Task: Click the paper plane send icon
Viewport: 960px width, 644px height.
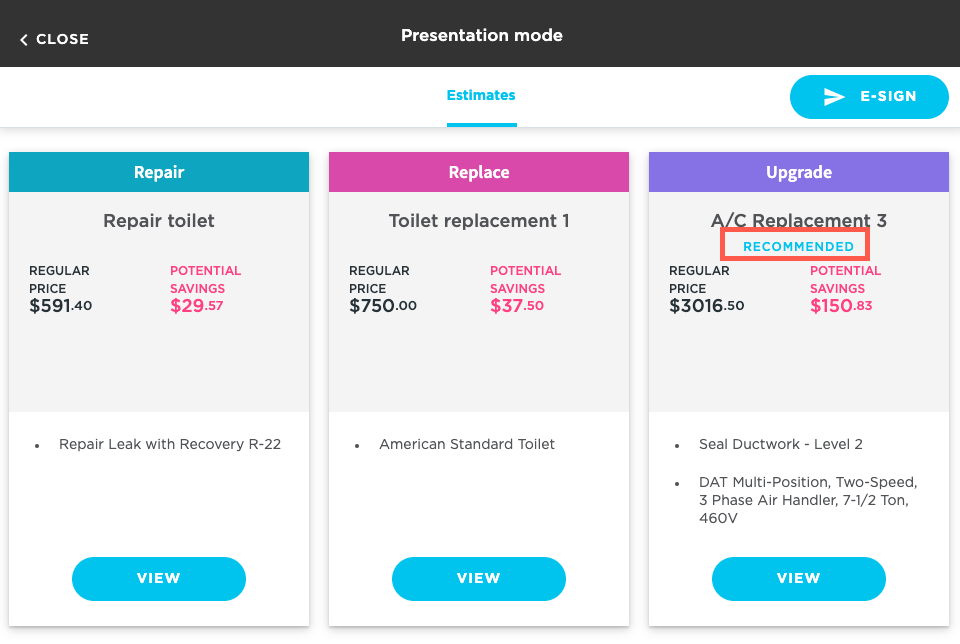Action: pyautogui.click(x=834, y=97)
